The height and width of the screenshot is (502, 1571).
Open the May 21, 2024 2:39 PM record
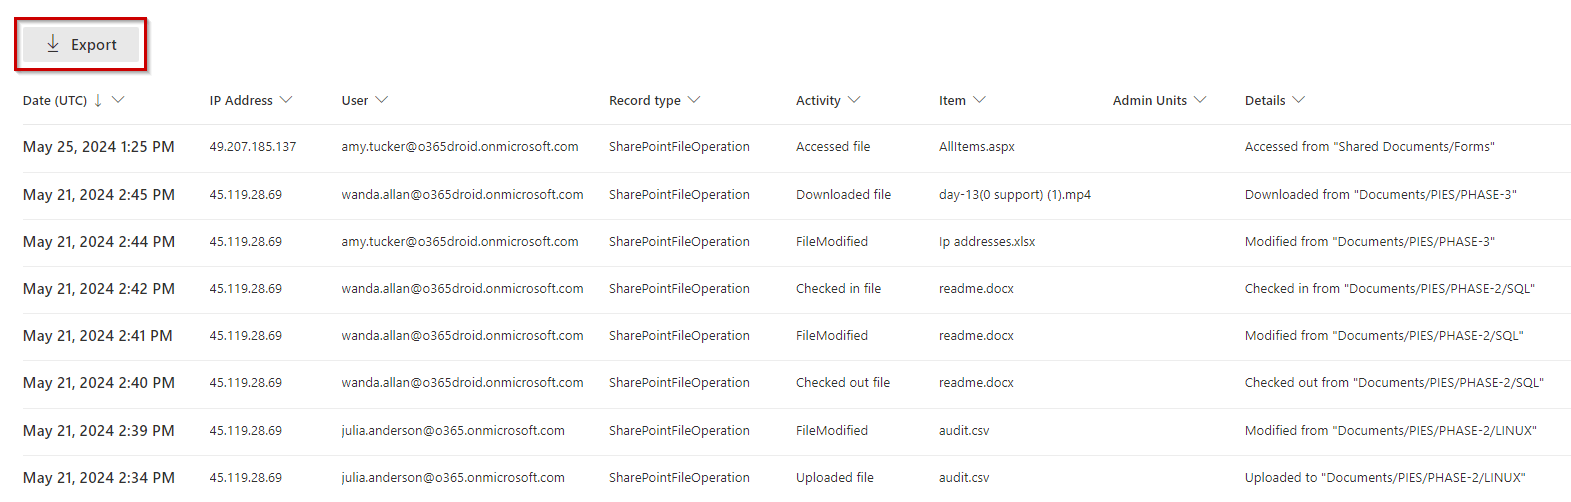pos(796,431)
